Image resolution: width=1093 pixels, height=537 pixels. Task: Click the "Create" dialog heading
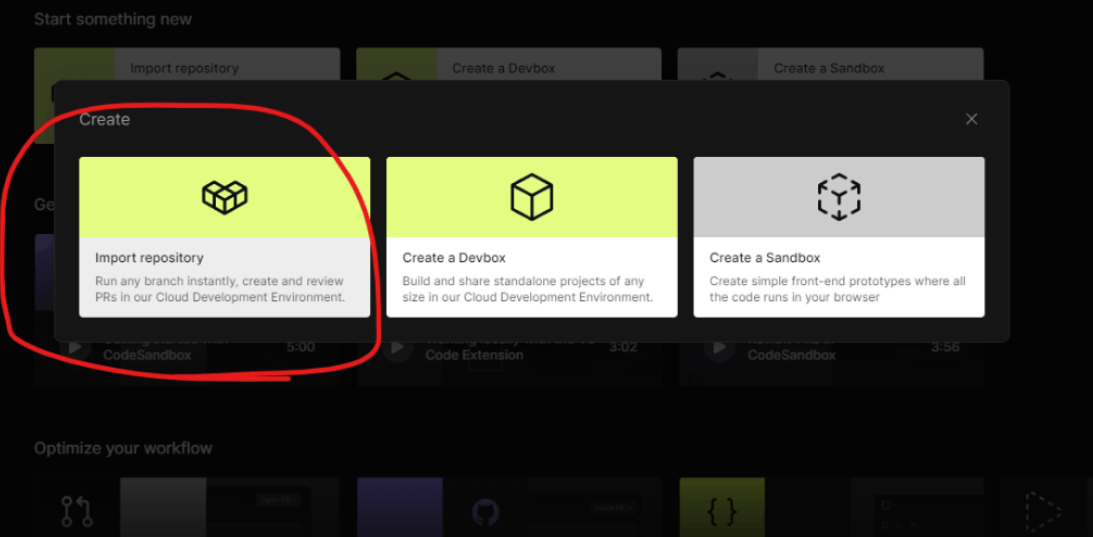(105, 119)
